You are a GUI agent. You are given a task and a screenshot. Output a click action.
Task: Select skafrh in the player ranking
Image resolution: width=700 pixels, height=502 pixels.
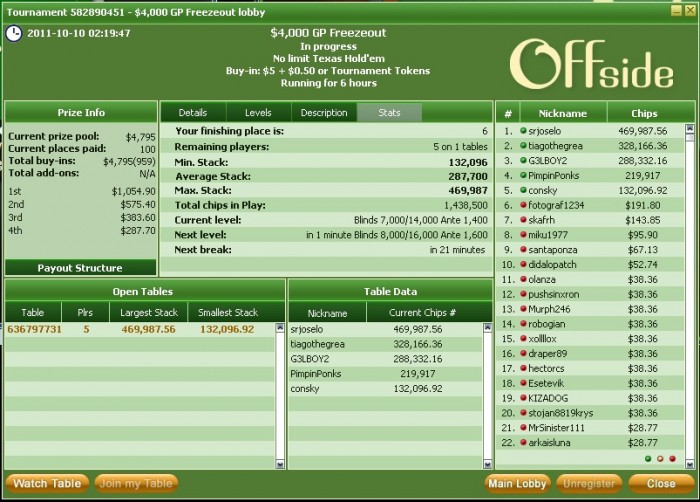coord(590,220)
